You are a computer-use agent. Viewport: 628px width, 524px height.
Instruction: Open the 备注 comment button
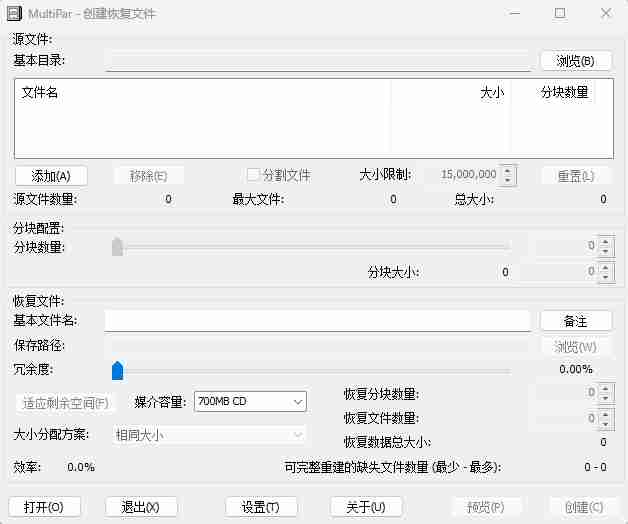click(x=576, y=321)
